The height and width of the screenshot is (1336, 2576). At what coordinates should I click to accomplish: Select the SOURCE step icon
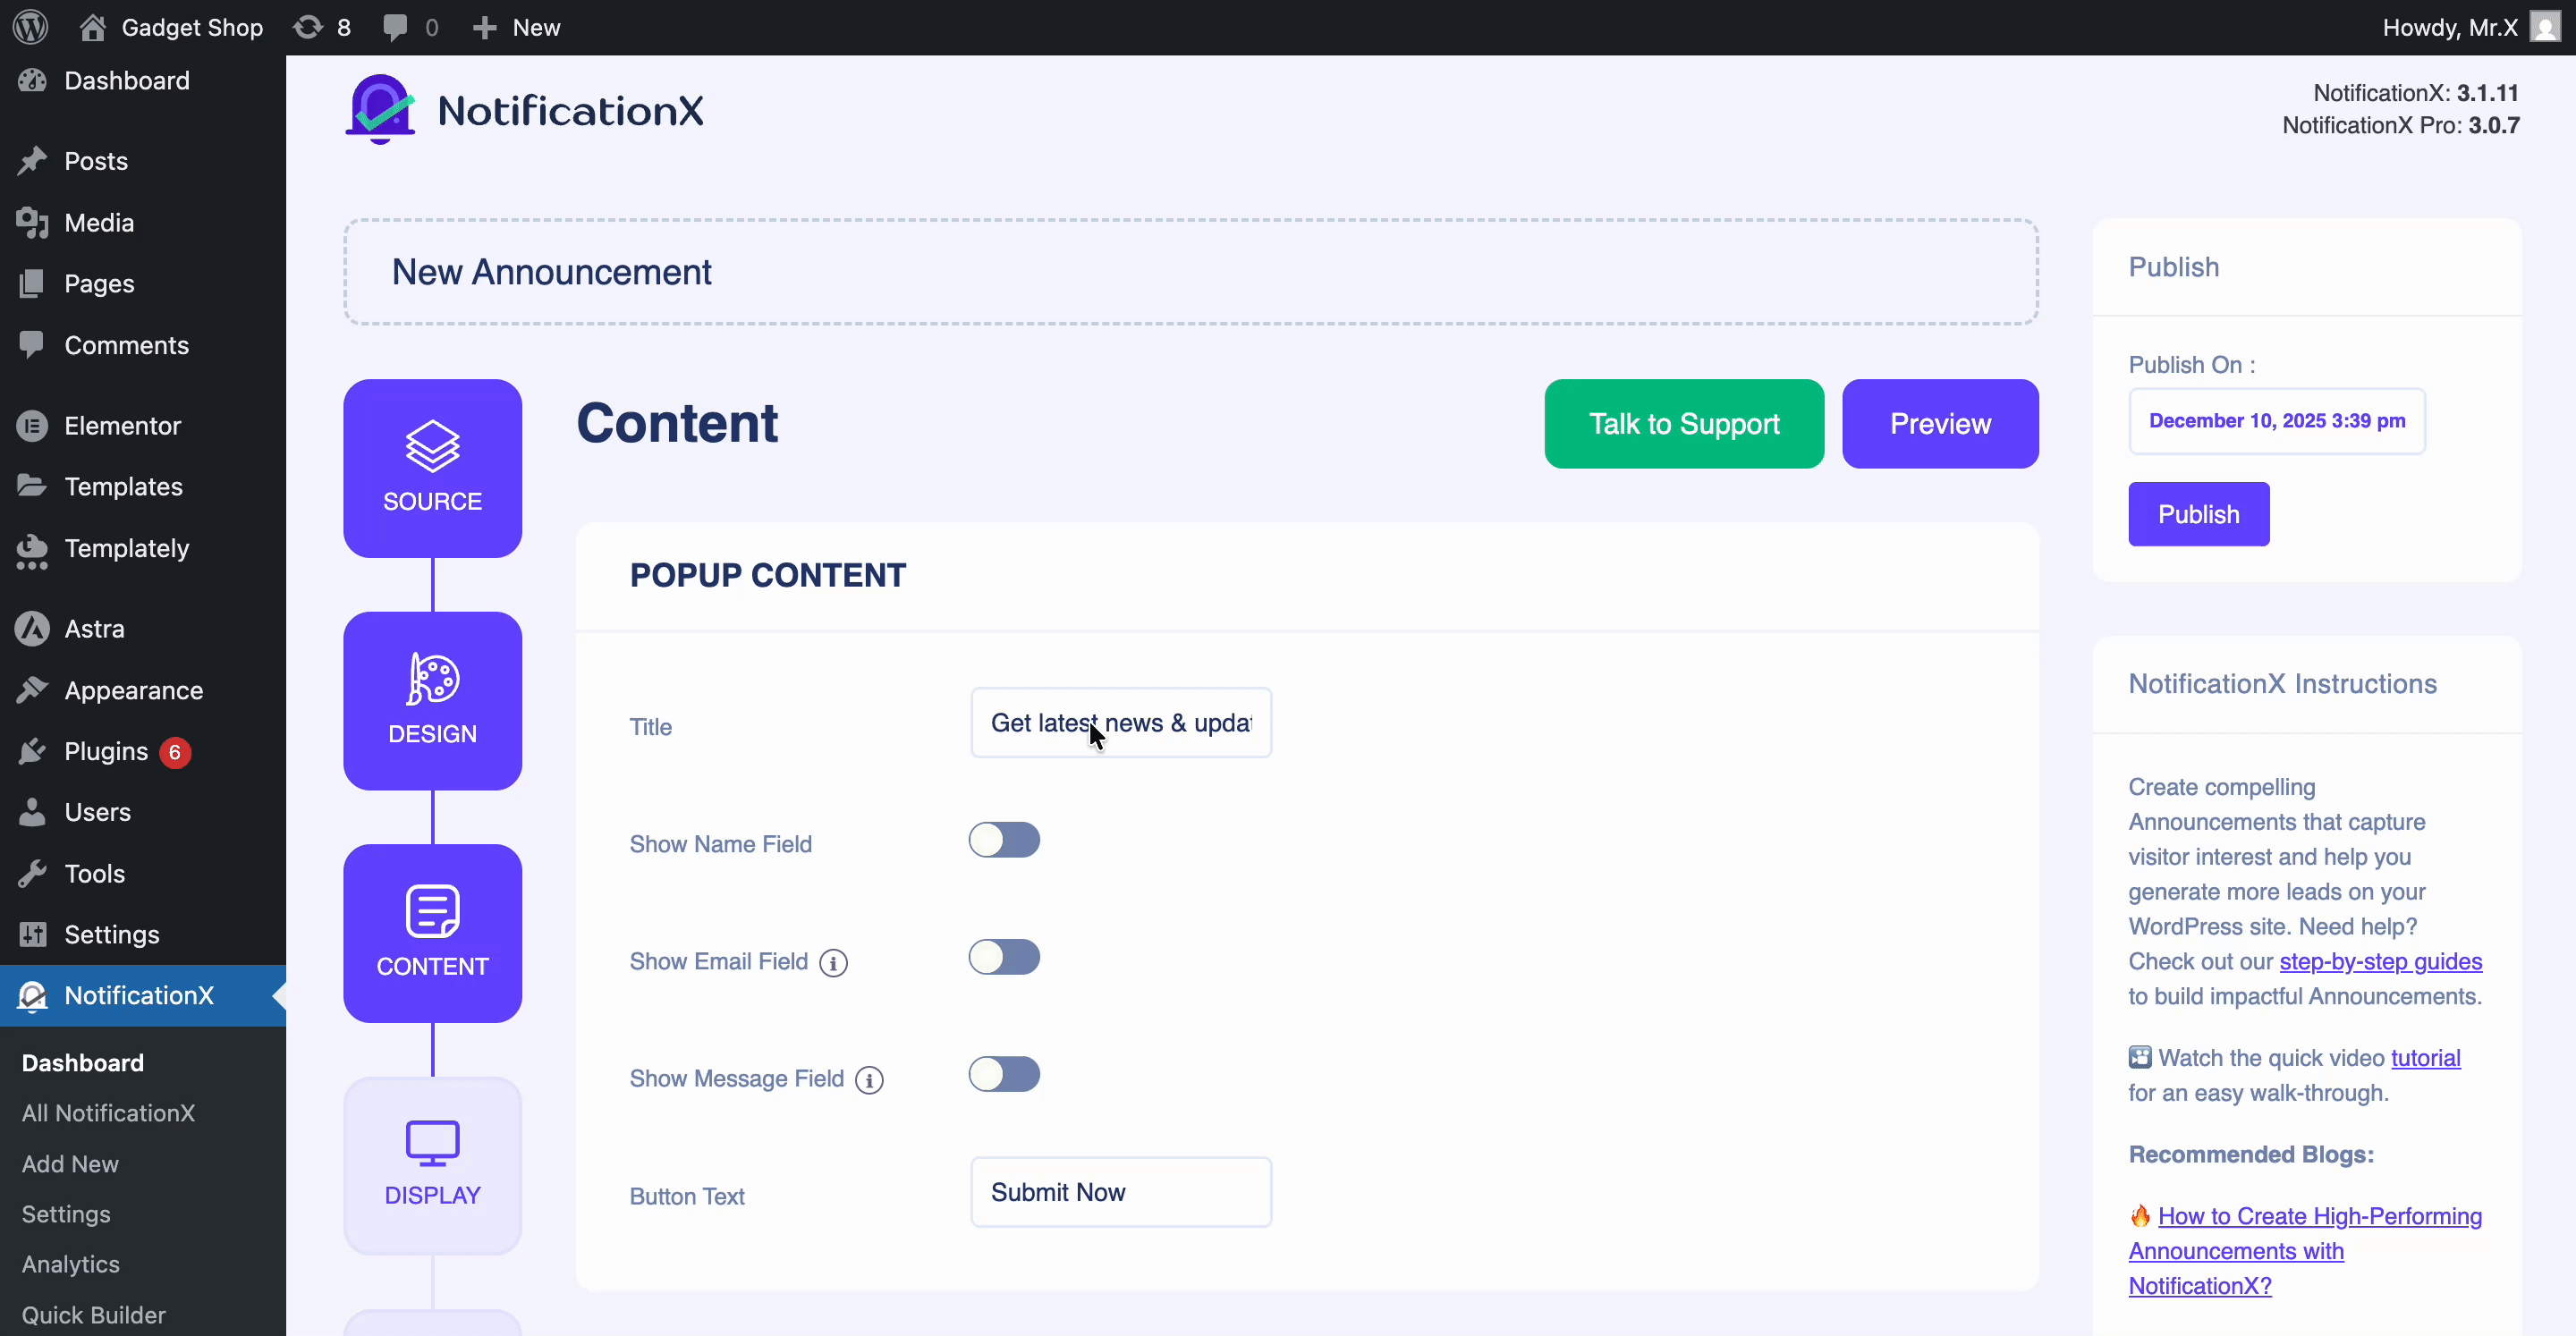coord(432,467)
